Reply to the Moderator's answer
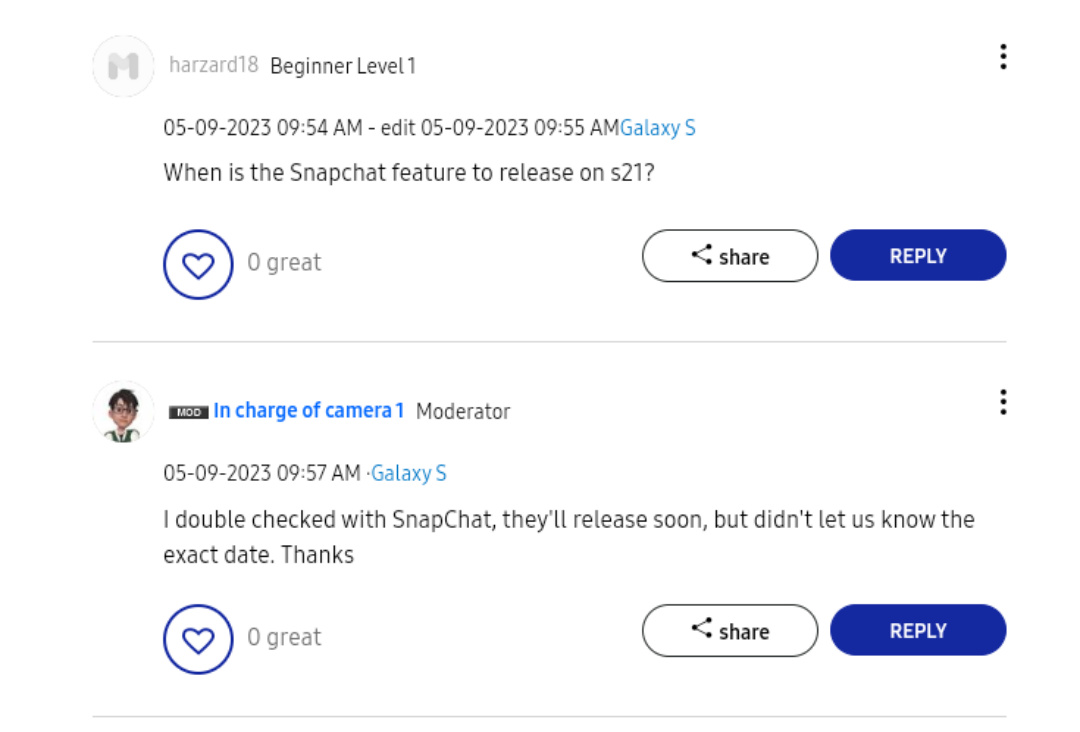The width and height of the screenshot is (1080, 732). point(917,630)
